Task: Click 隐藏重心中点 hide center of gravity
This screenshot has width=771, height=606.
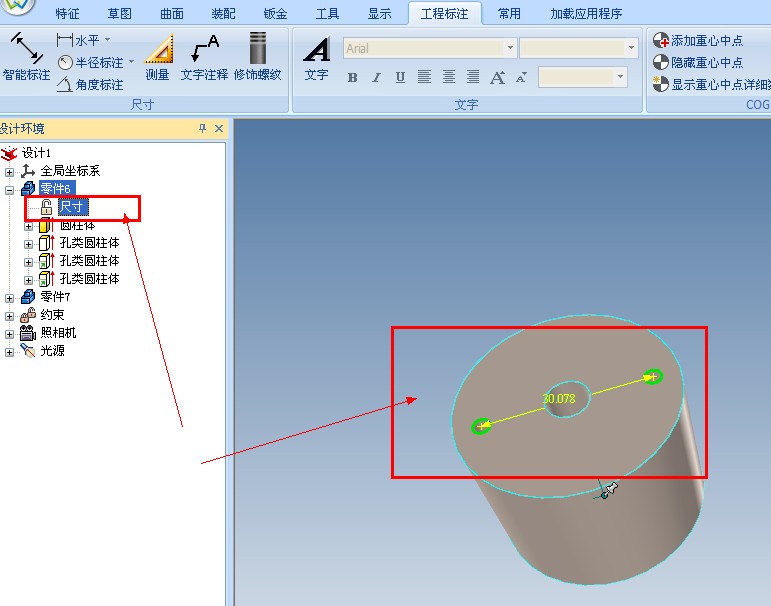Action: [x=699, y=63]
